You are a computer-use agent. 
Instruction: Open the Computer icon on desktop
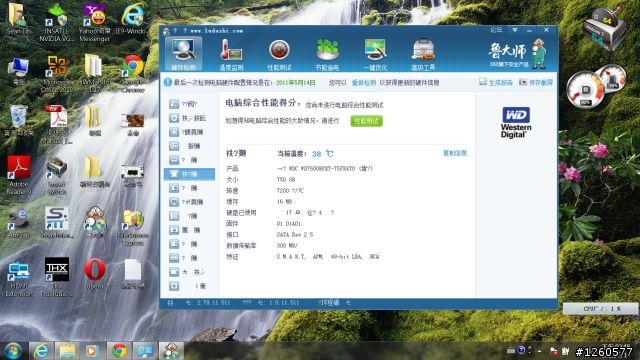tap(18, 70)
